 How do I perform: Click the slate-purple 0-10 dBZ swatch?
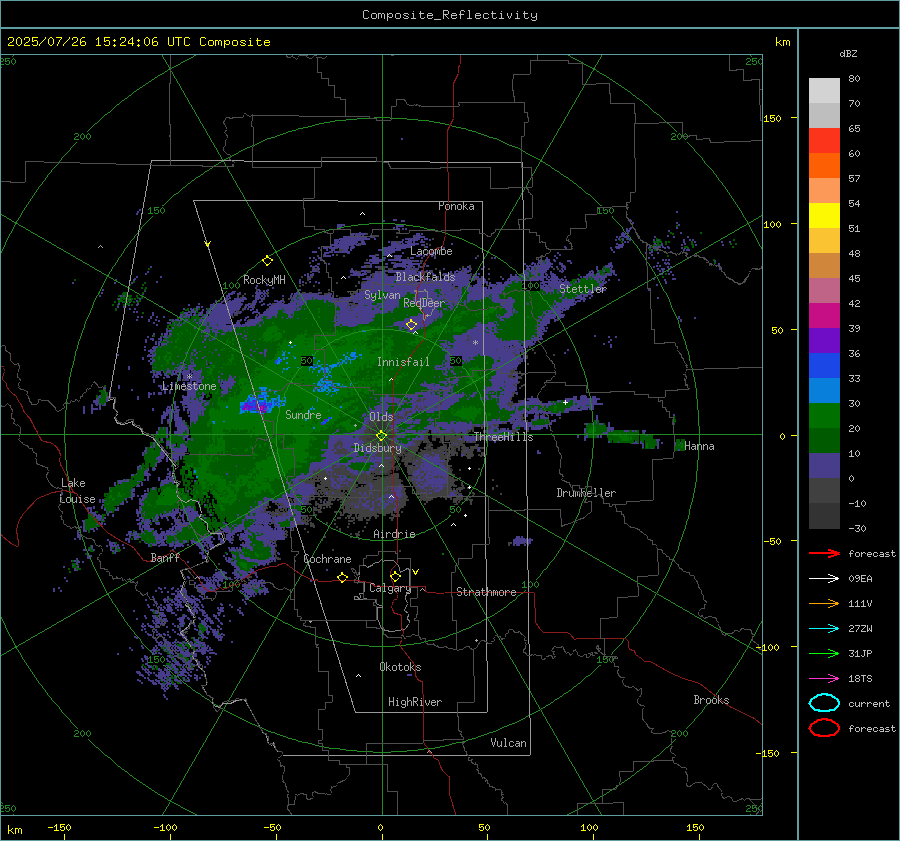tap(824, 466)
